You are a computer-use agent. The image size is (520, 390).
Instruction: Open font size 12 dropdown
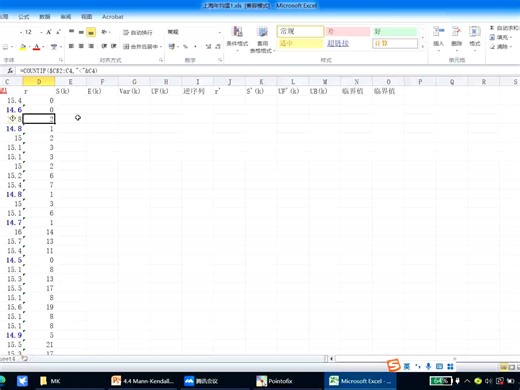click(41, 32)
